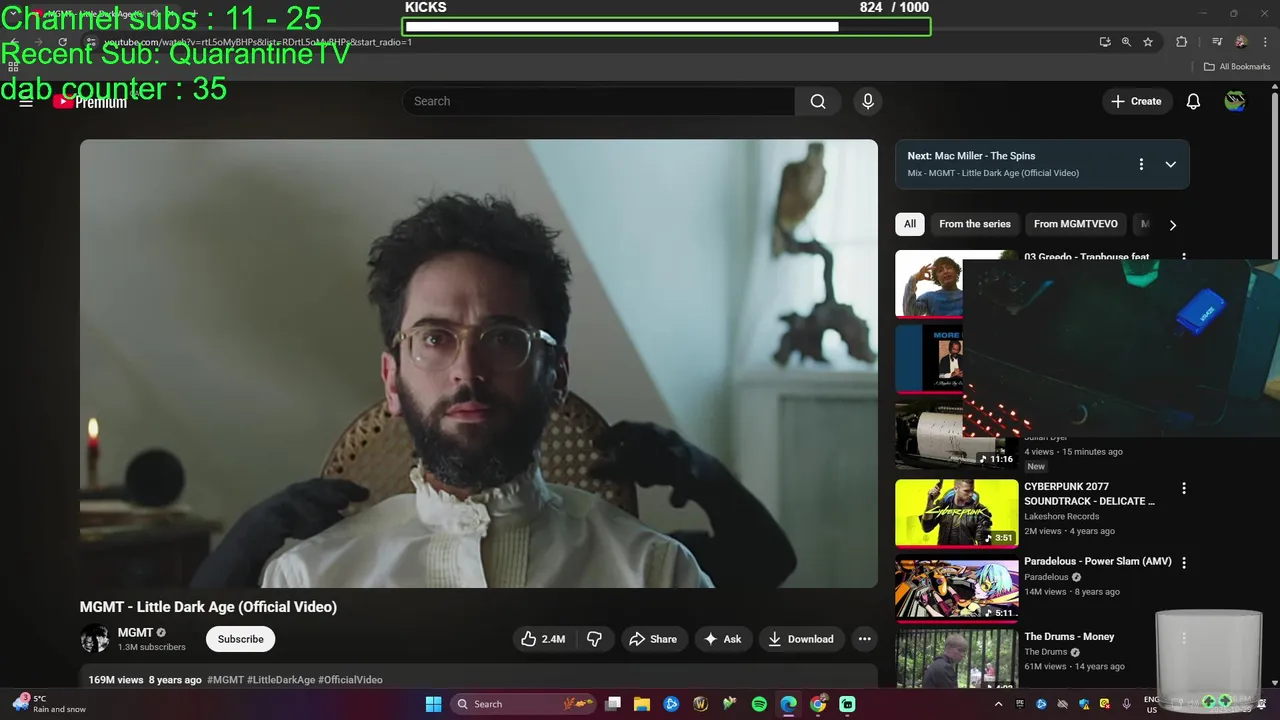
Task: Focus the YouTube search field
Action: click(599, 101)
